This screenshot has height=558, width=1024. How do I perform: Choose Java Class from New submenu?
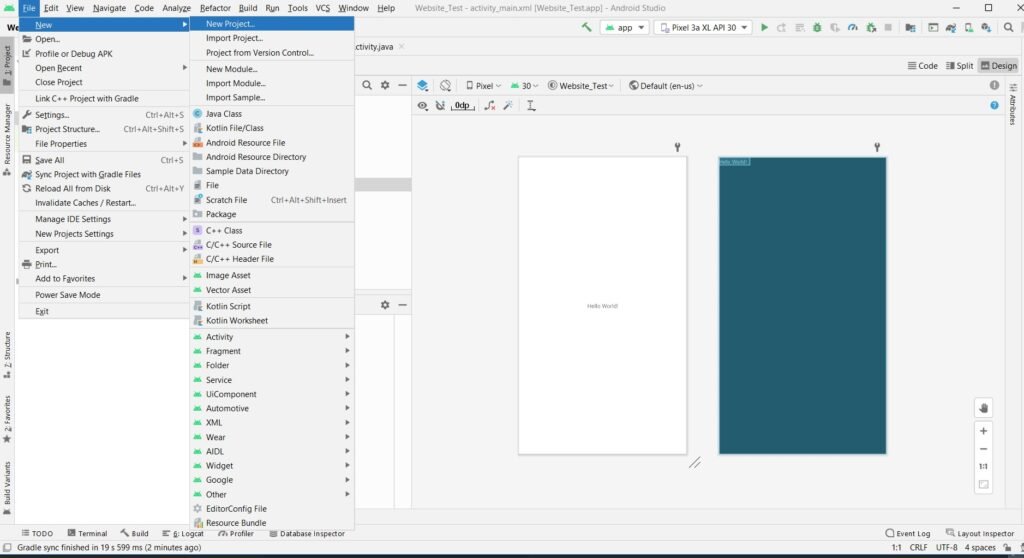click(272, 114)
